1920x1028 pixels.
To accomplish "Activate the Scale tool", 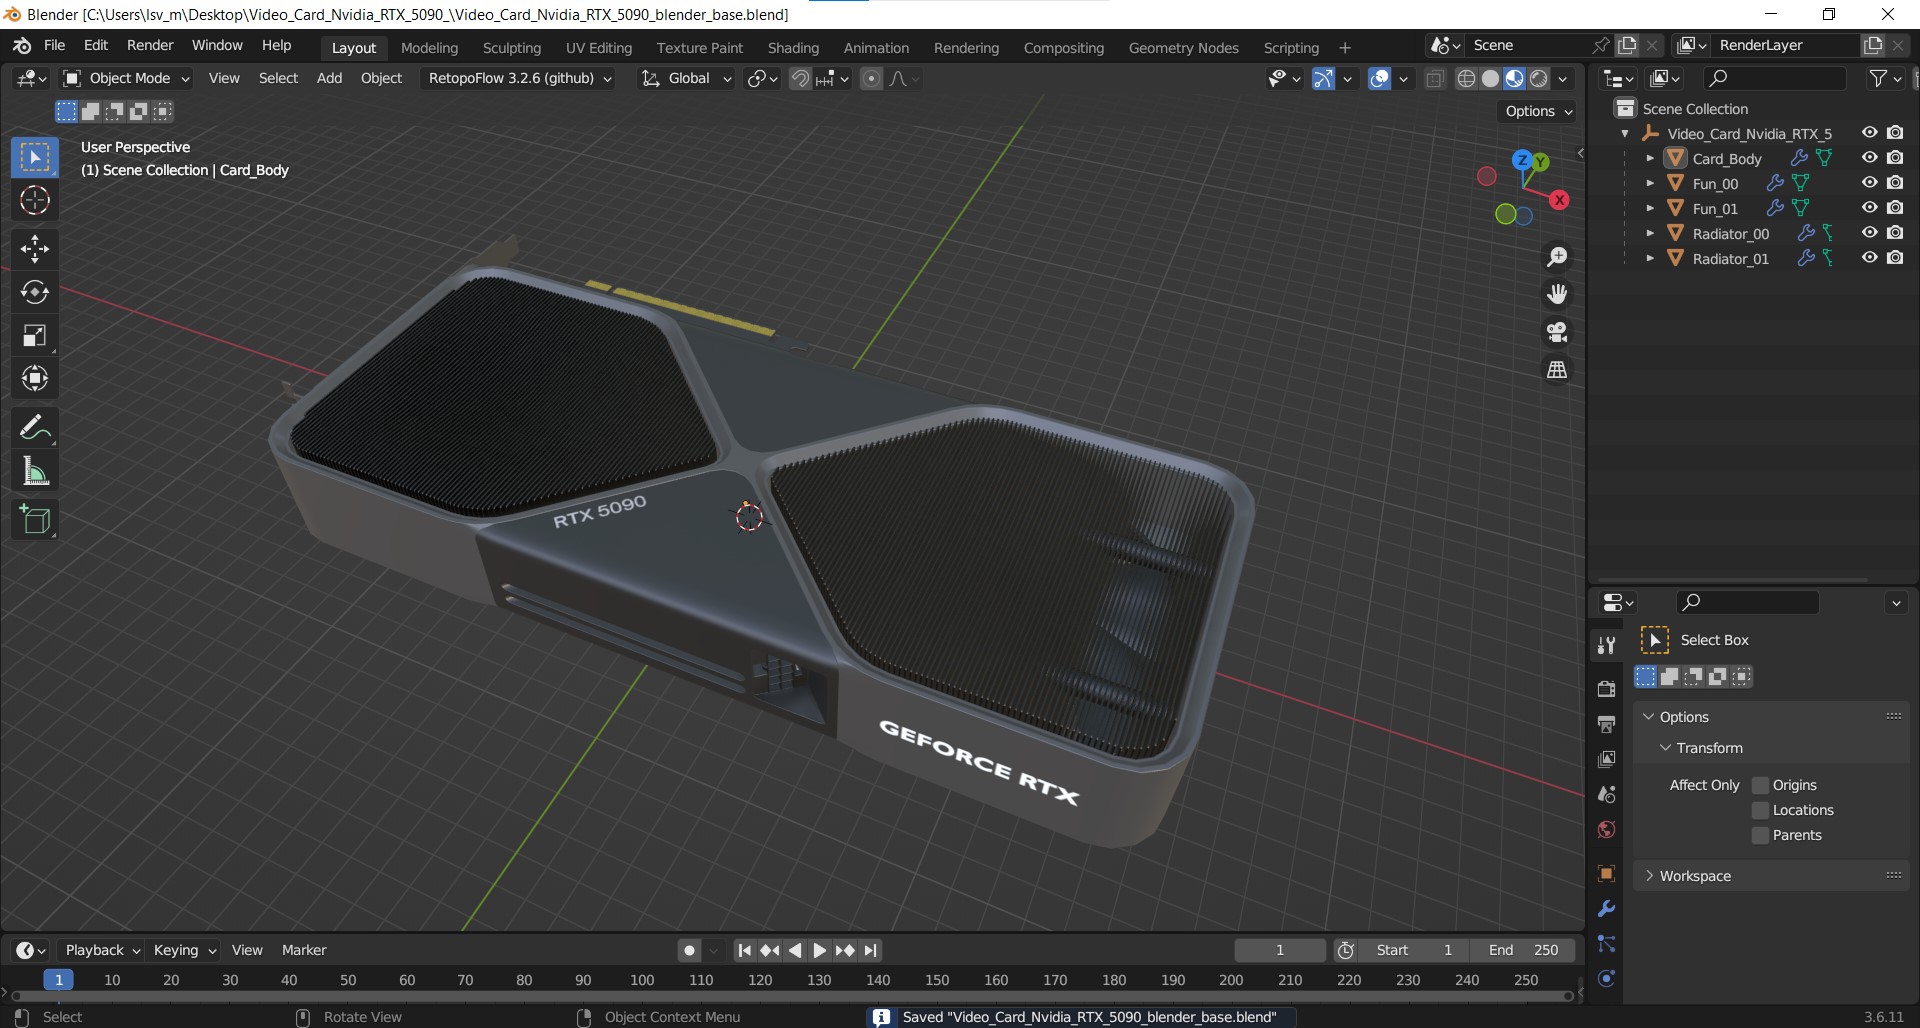I will 35,335.
